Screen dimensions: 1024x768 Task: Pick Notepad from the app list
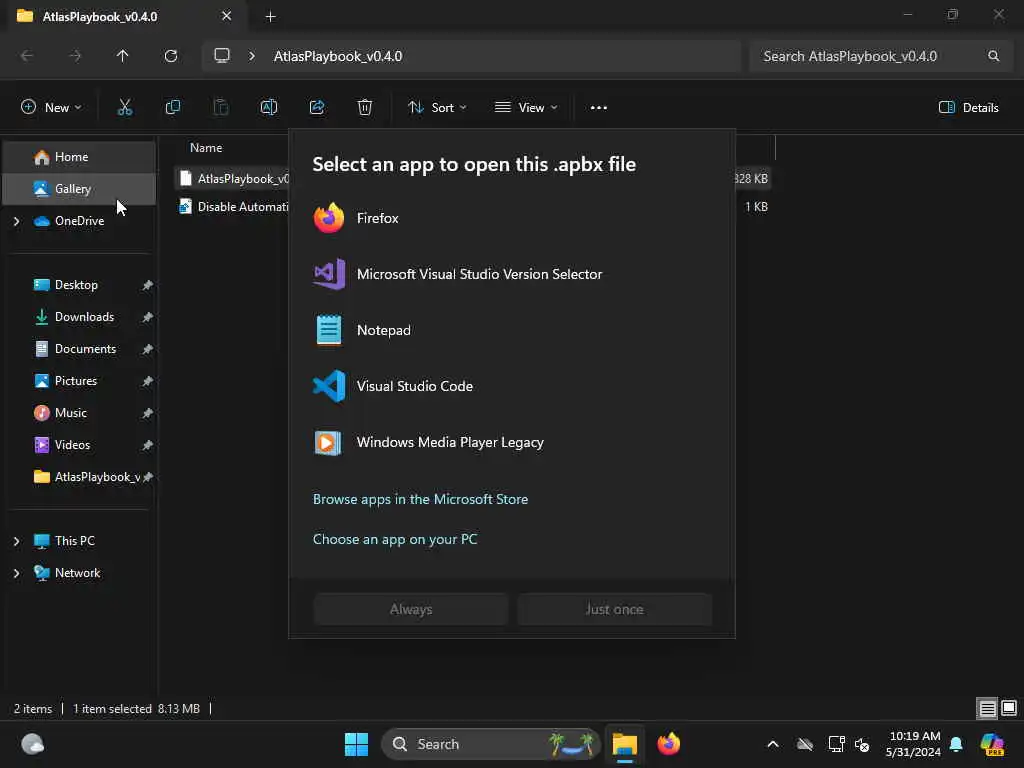coord(511,330)
